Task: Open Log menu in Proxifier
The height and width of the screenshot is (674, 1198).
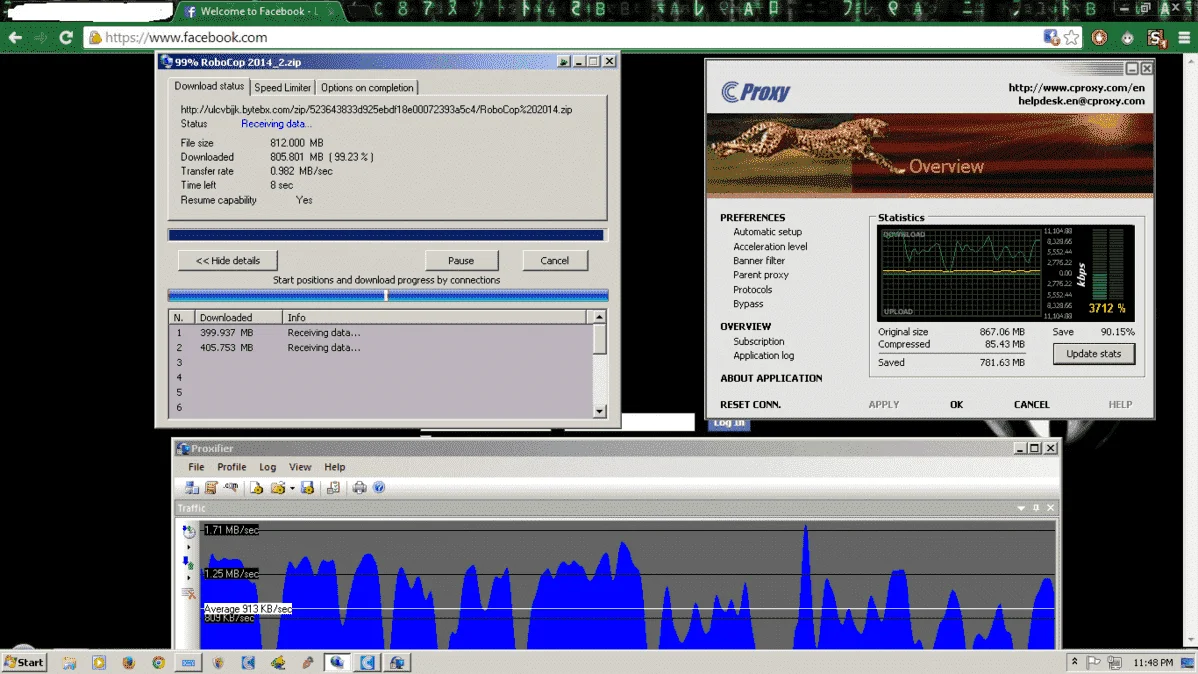Action: [x=267, y=467]
